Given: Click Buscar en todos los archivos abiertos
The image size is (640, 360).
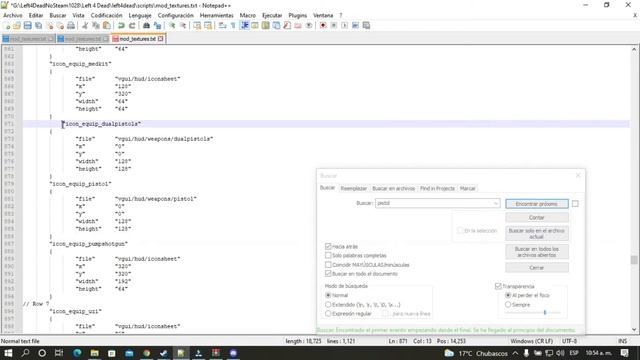Looking at the screenshot, I should click(x=537, y=252).
